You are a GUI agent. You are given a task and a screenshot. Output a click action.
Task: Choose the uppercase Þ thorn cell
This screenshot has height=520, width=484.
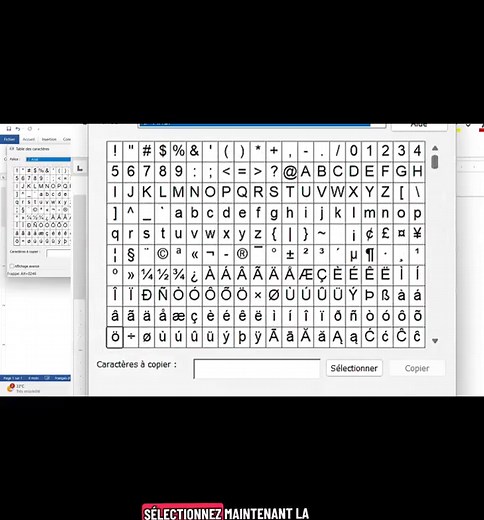[370, 296]
